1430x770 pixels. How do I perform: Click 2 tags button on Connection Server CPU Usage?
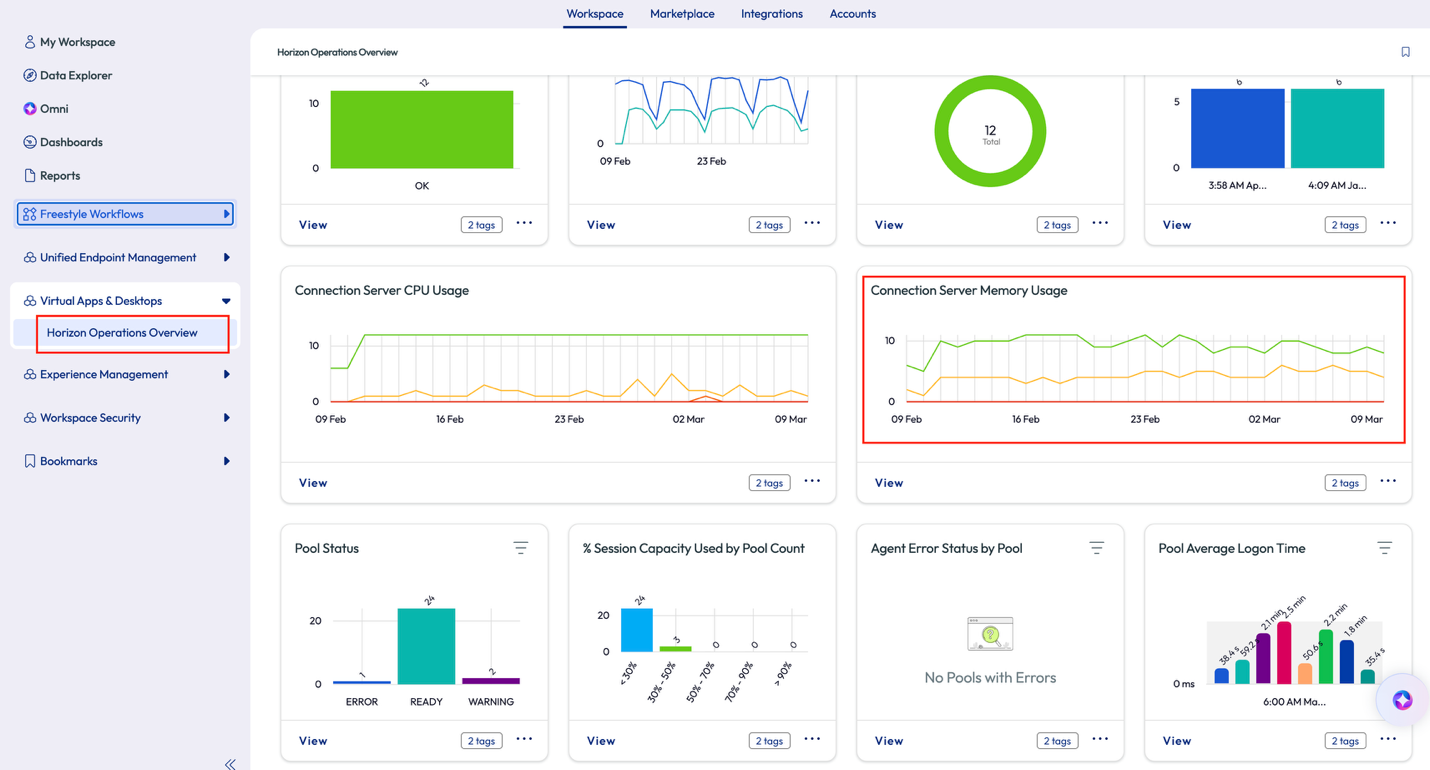tap(769, 483)
